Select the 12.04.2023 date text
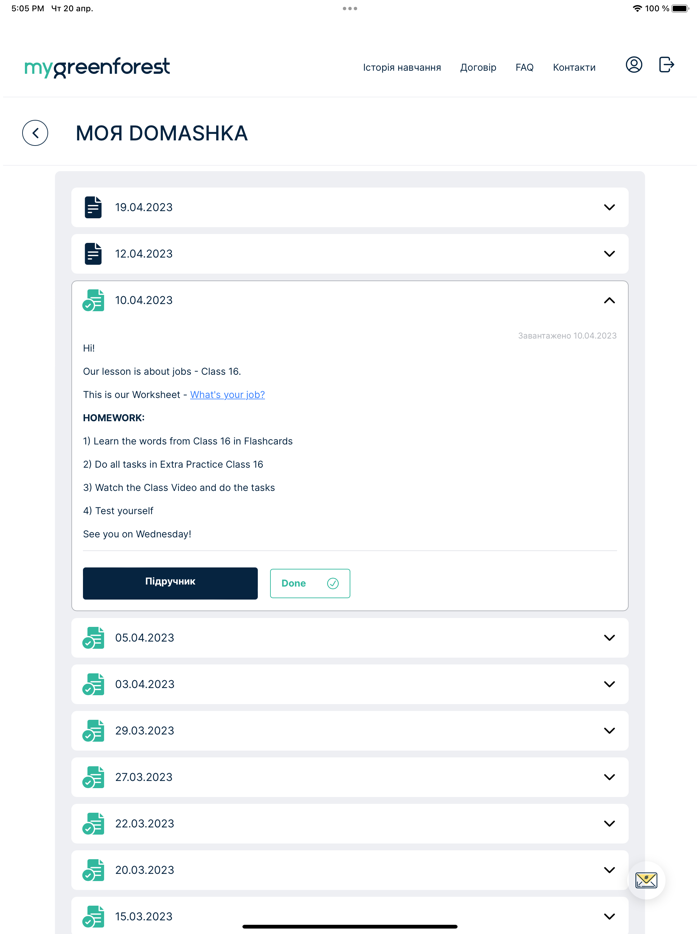The width and height of the screenshot is (700, 934). 144,254
